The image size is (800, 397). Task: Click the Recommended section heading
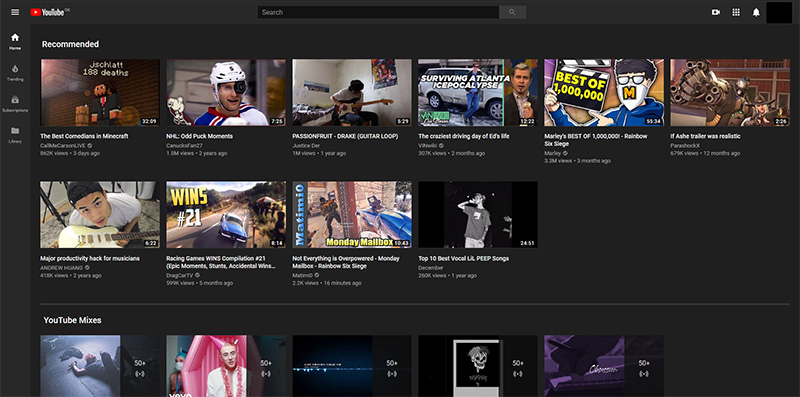tap(70, 44)
